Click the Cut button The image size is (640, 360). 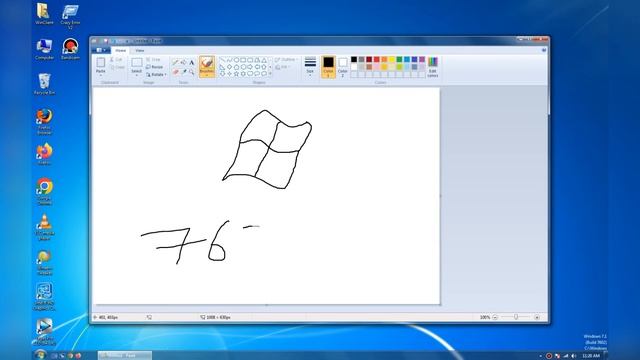[x=116, y=60]
